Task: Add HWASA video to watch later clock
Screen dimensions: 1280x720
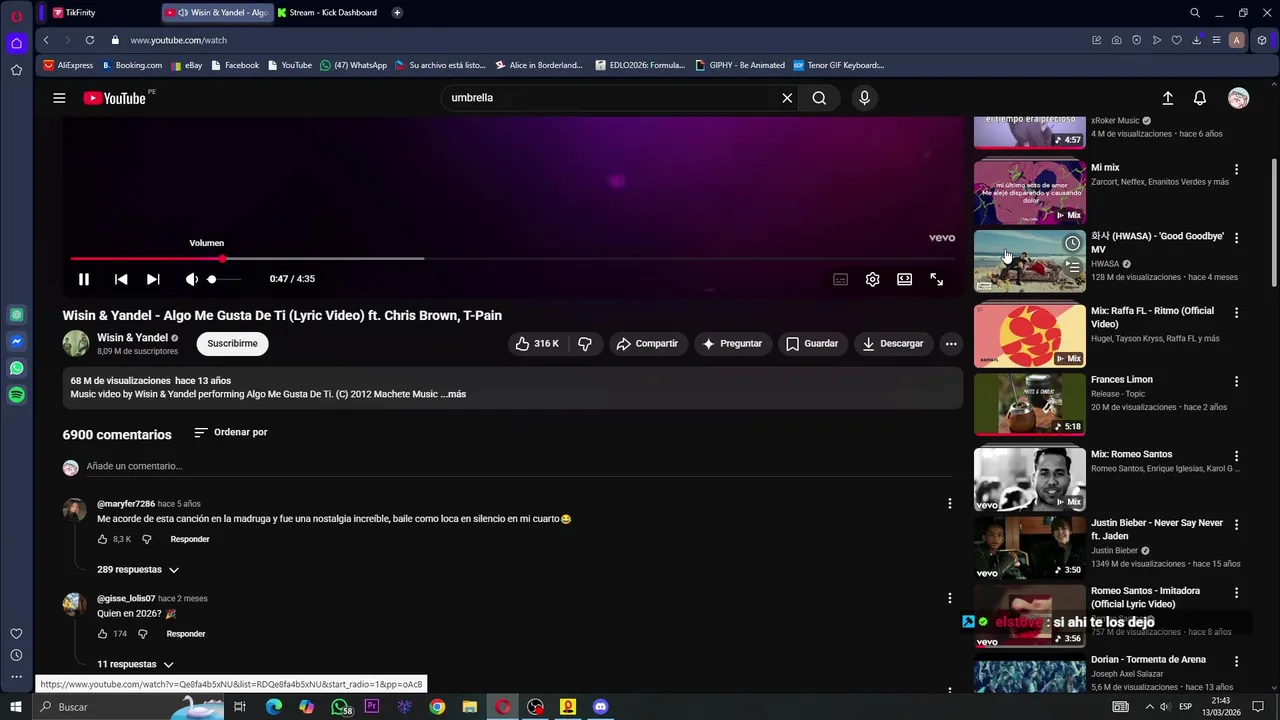Action: pyautogui.click(x=1072, y=243)
